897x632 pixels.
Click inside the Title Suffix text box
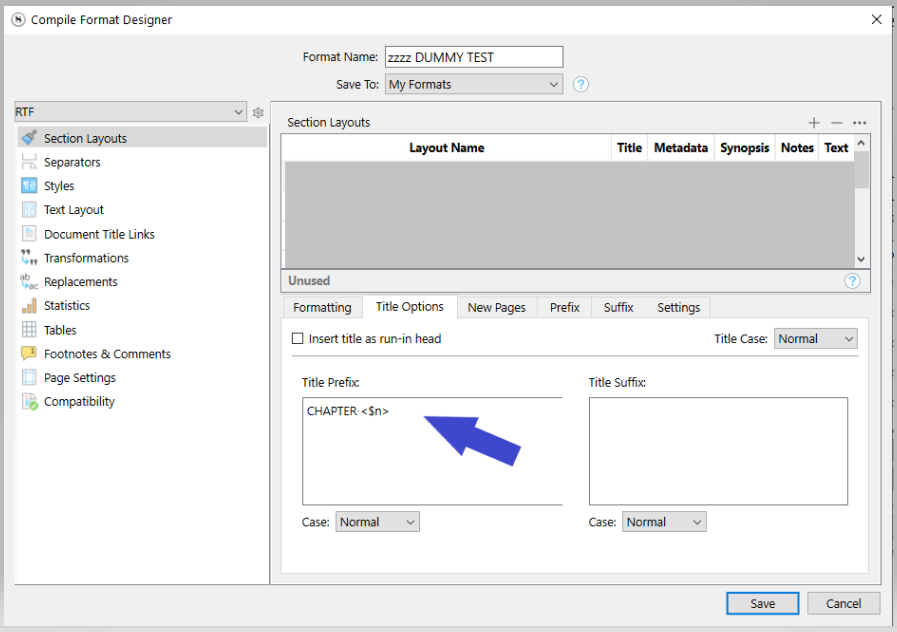[x=718, y=450]
